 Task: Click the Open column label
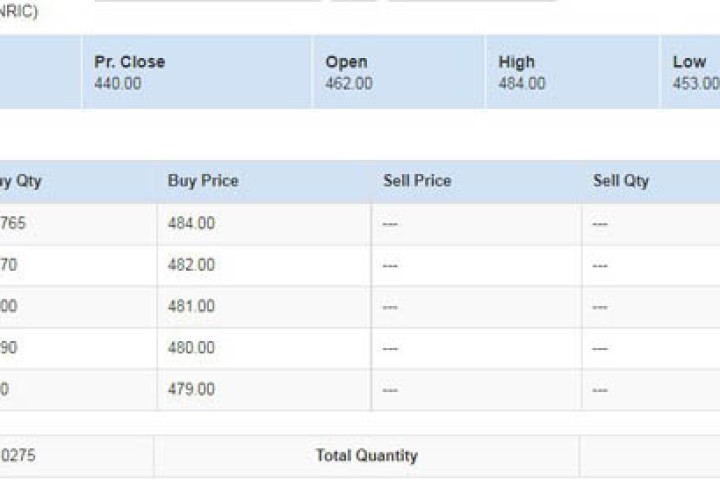[346, 62]
